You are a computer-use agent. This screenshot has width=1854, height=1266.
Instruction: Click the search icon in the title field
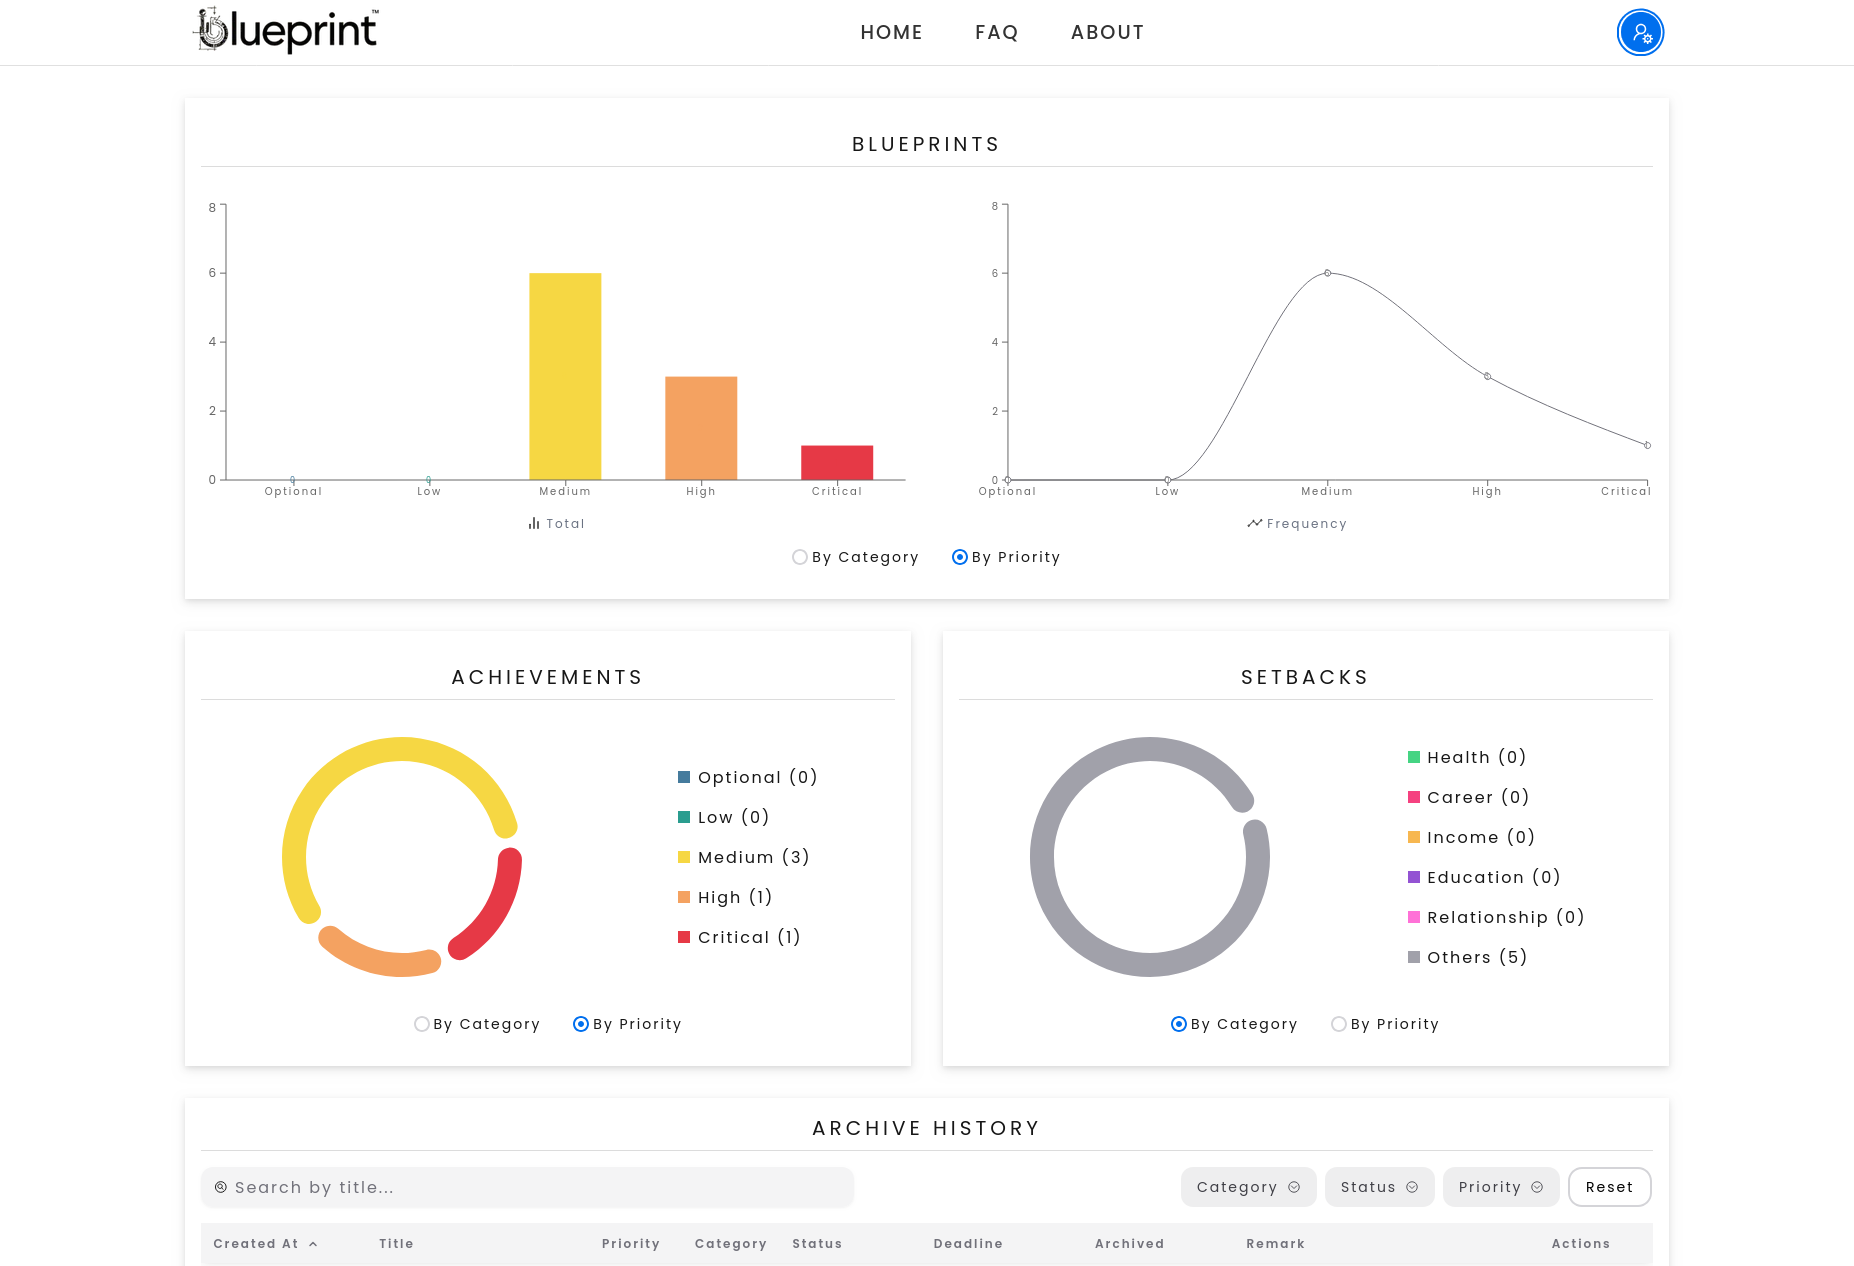click(221, 1187)
